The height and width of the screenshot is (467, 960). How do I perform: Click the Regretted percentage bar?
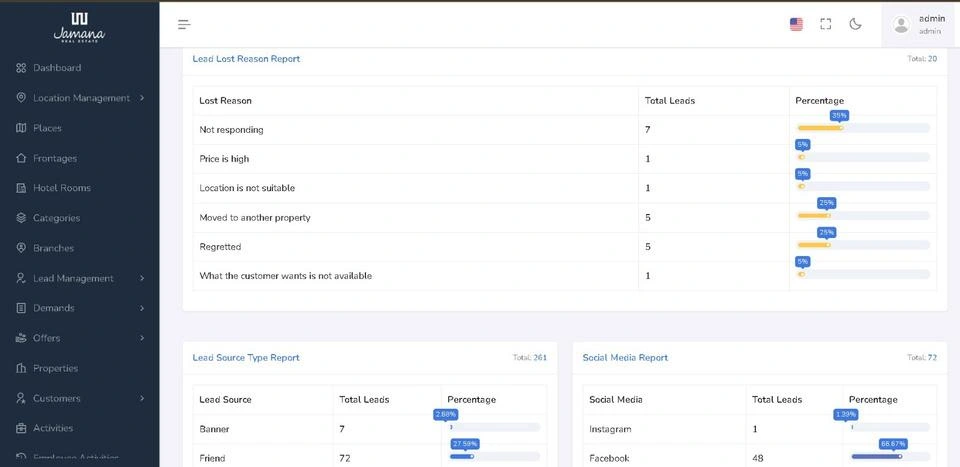pos(863,245)
